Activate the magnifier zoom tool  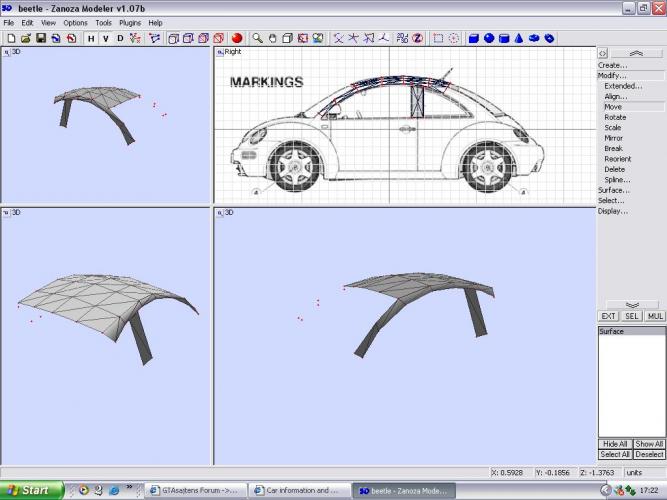coord(257,38)
